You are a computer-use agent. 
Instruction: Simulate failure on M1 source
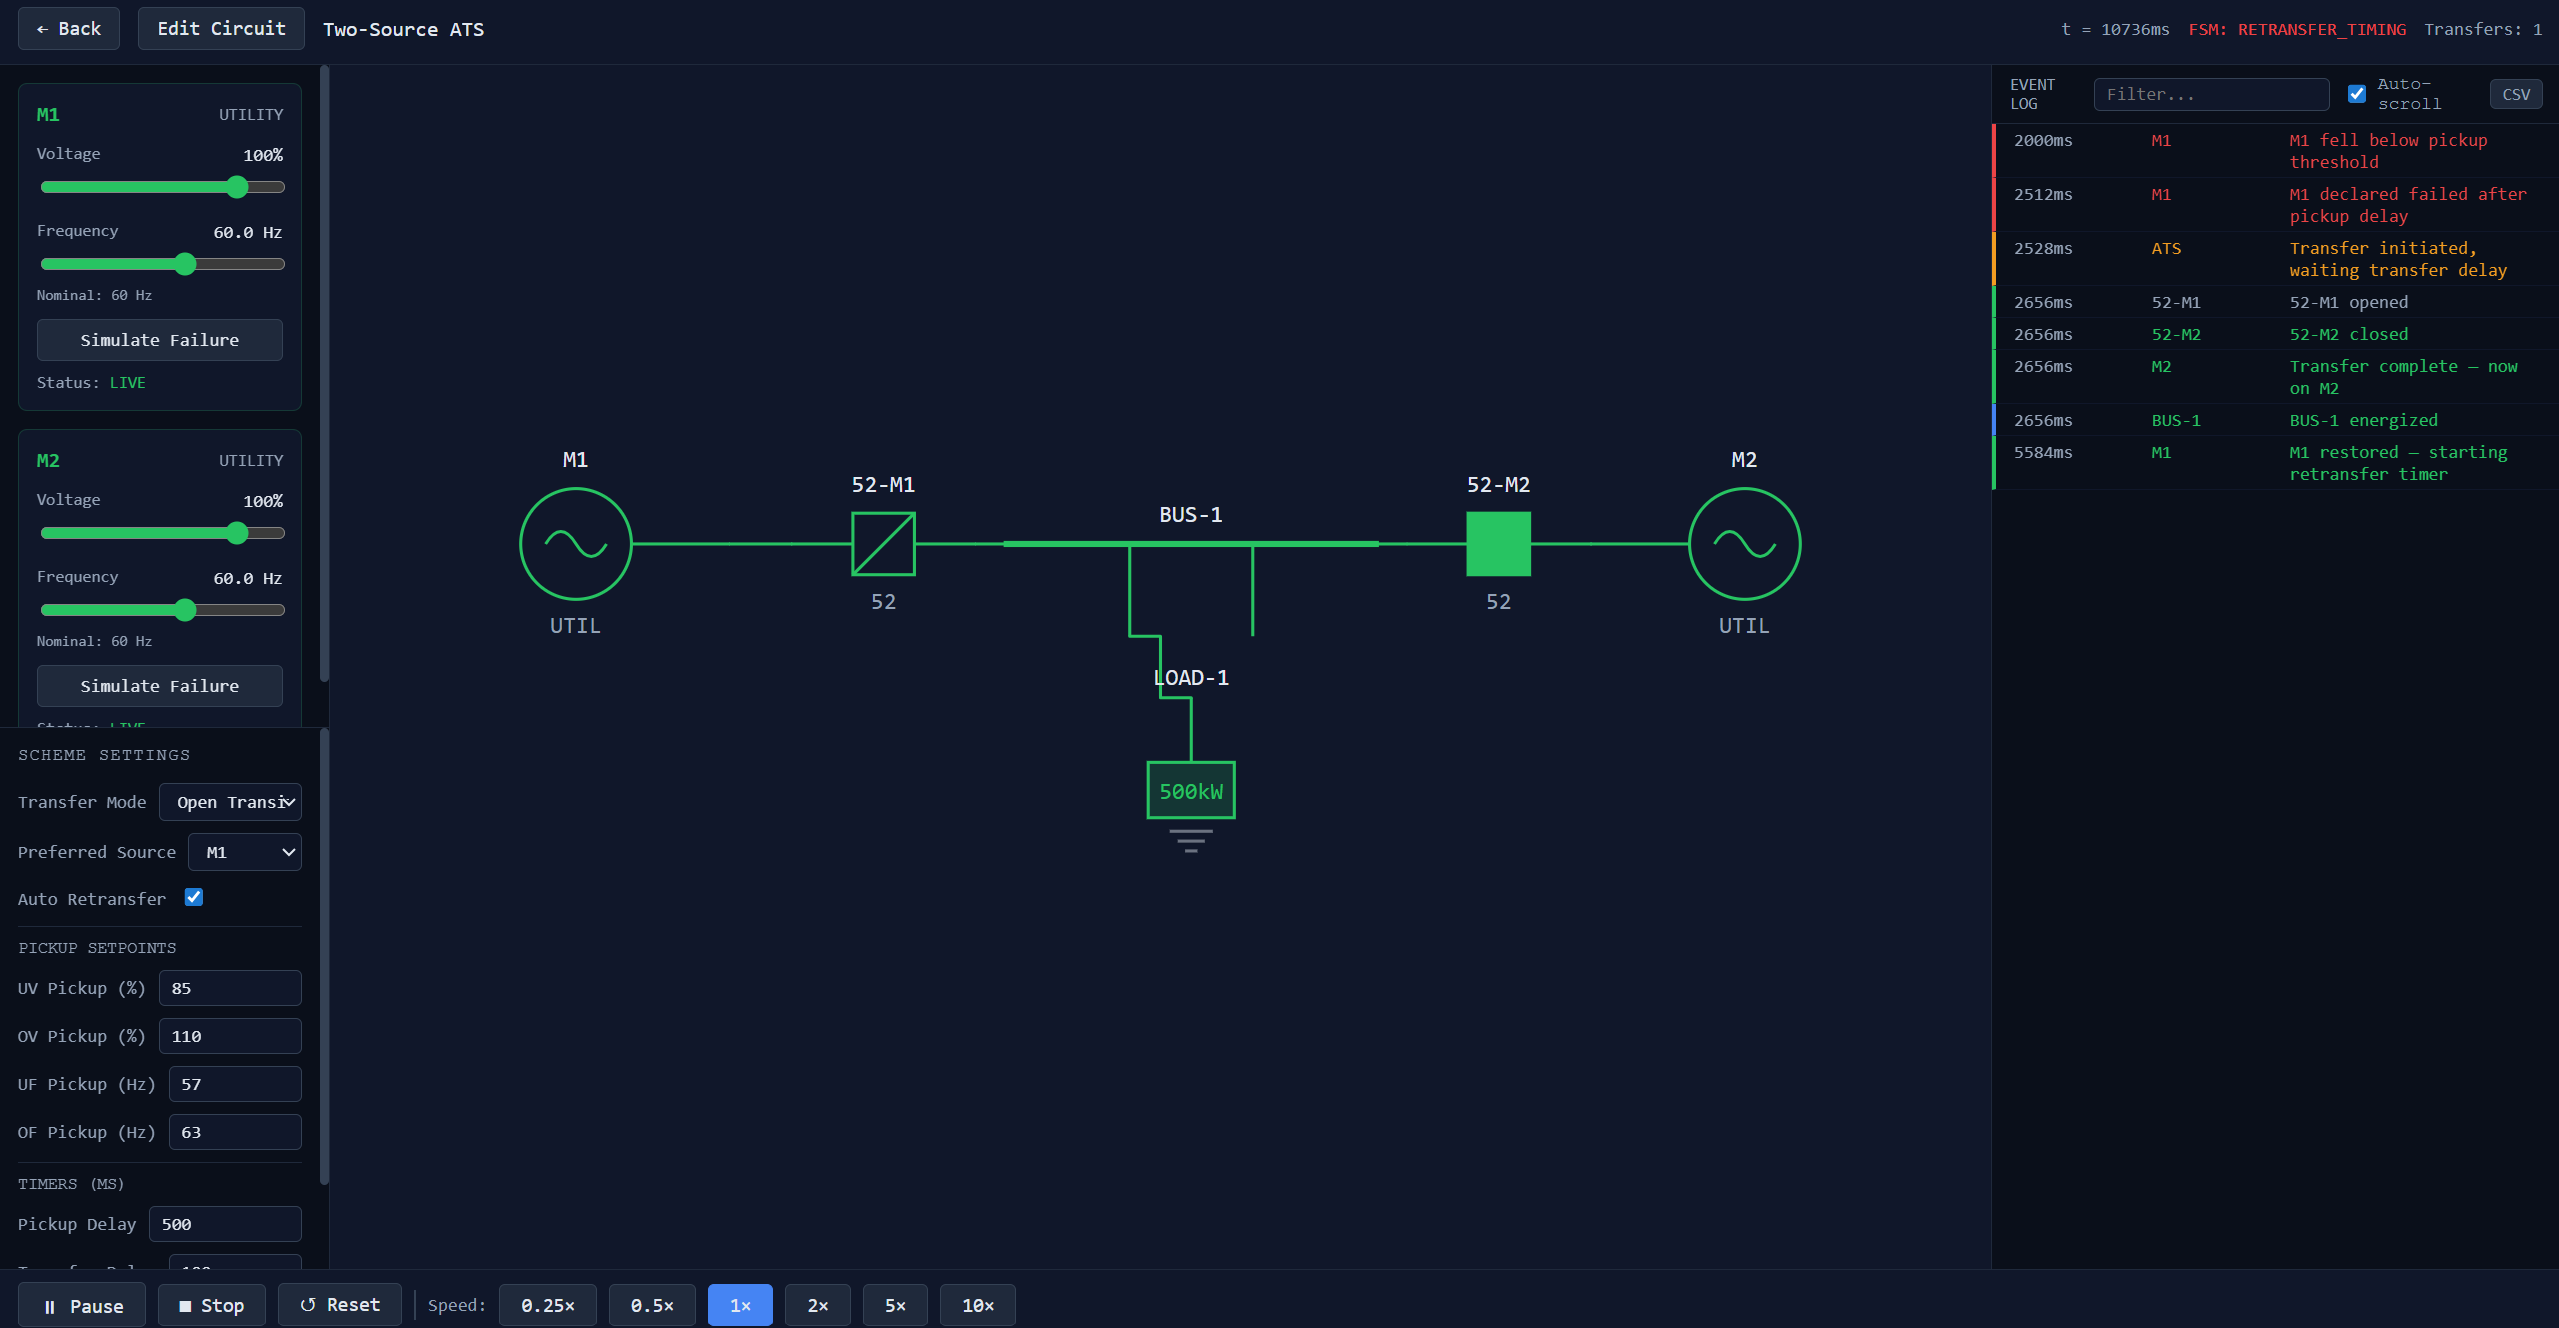pyautogui.click(x=160, y=340)
